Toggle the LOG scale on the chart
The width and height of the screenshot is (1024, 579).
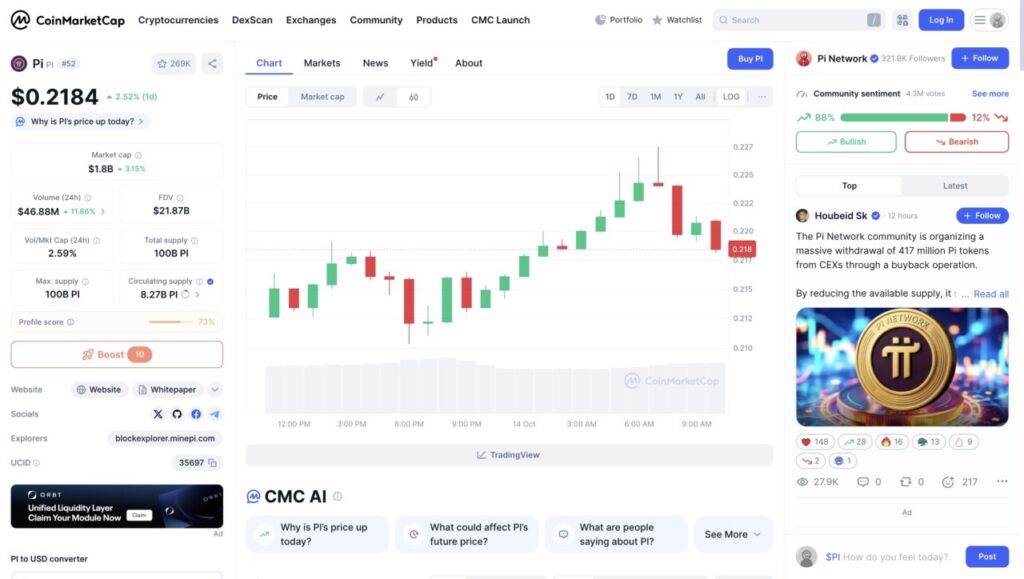(x=731, y=97)
